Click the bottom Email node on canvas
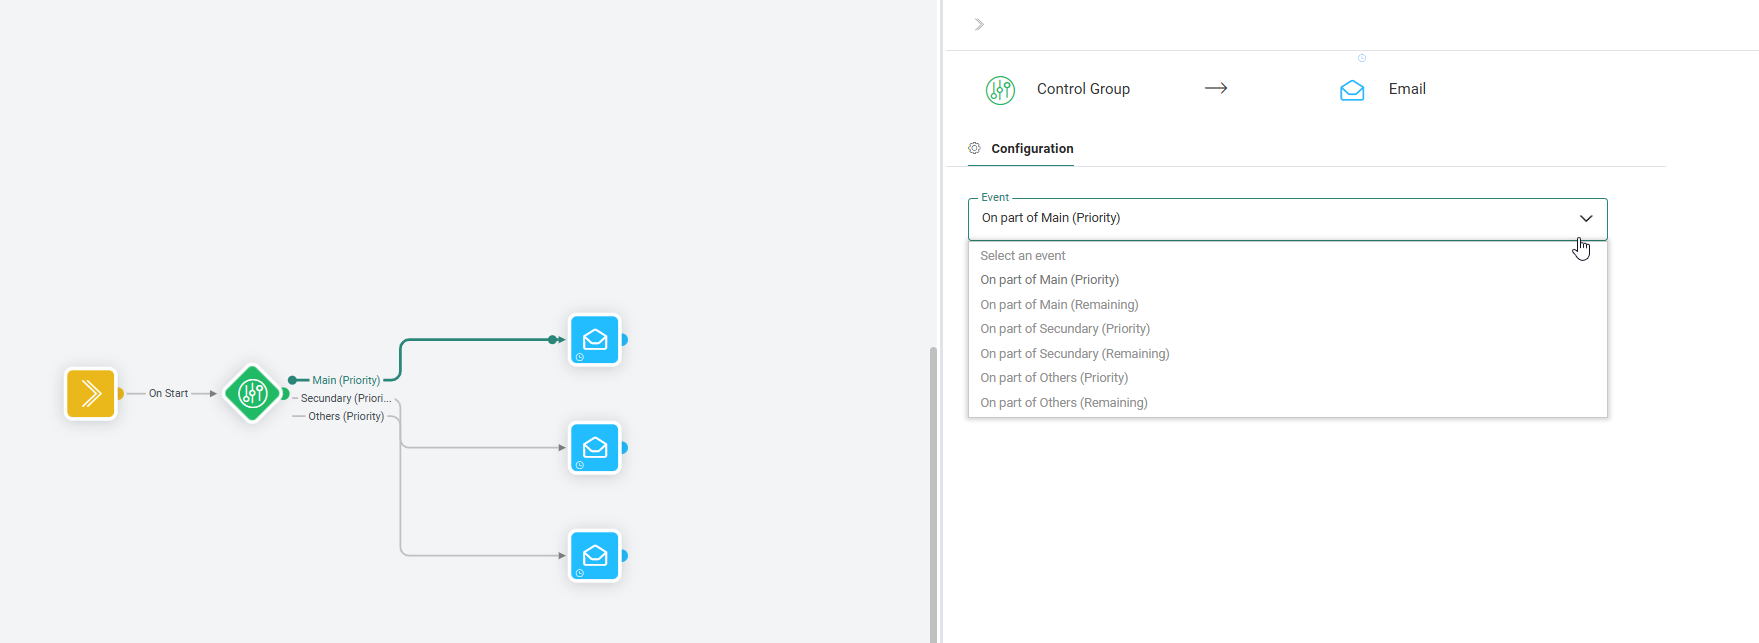The image size is (1759, 643). coord(595,556)
